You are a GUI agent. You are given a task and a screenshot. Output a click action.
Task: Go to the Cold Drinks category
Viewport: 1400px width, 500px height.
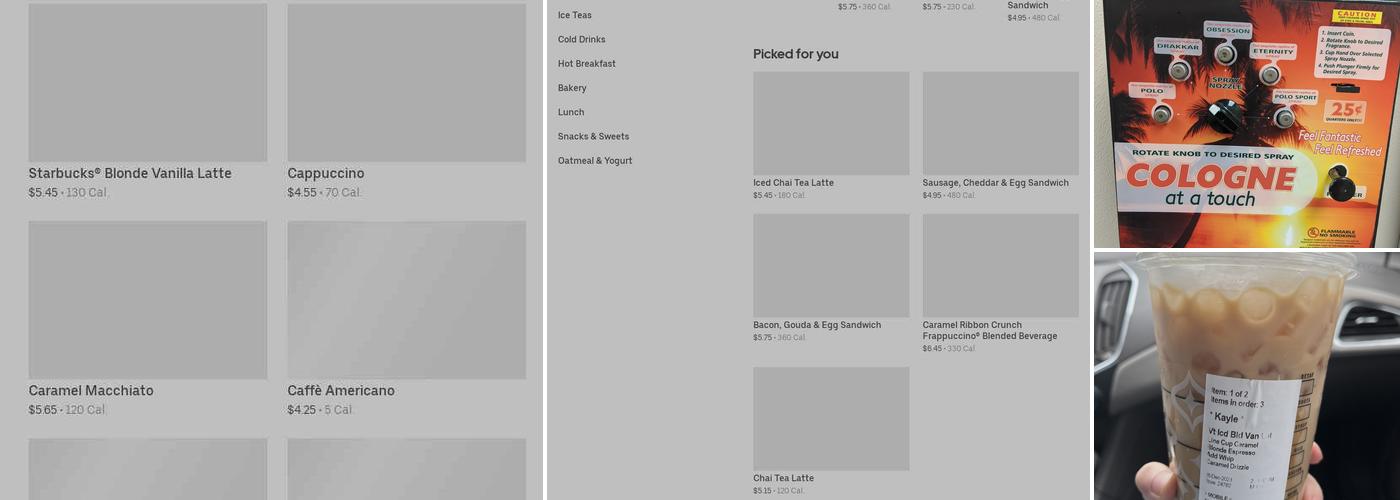(582, 39)
